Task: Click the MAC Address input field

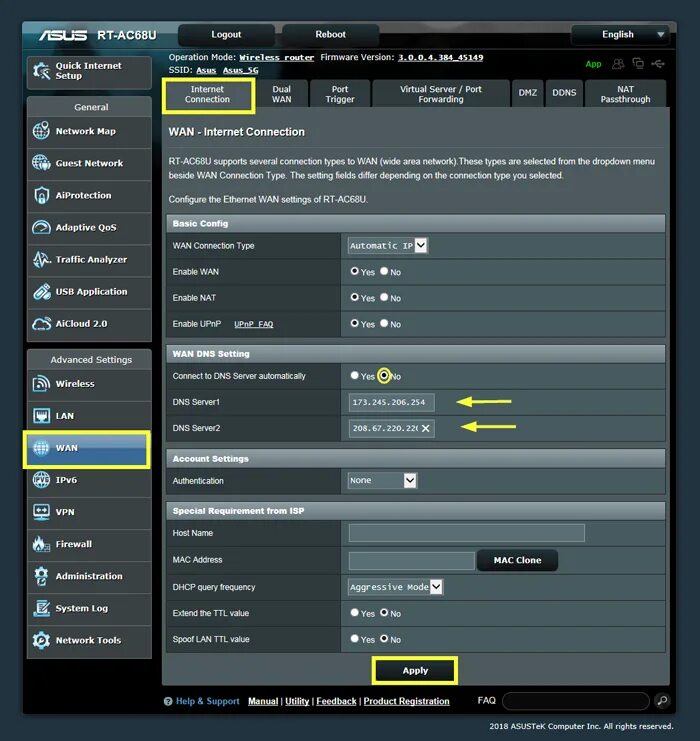Action: [x=412, y=560]
